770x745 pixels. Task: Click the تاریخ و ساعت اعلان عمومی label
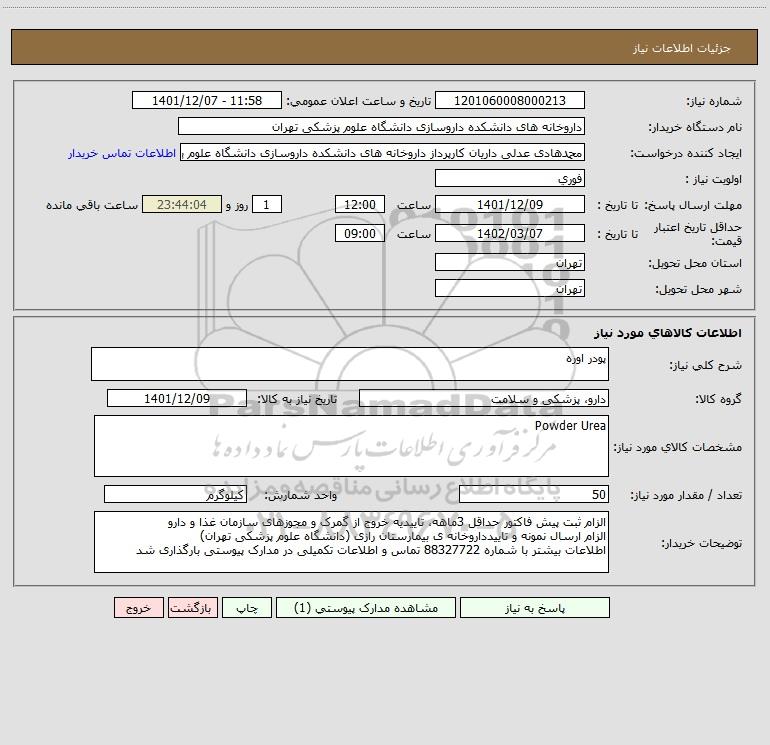(x=359, y=101)
